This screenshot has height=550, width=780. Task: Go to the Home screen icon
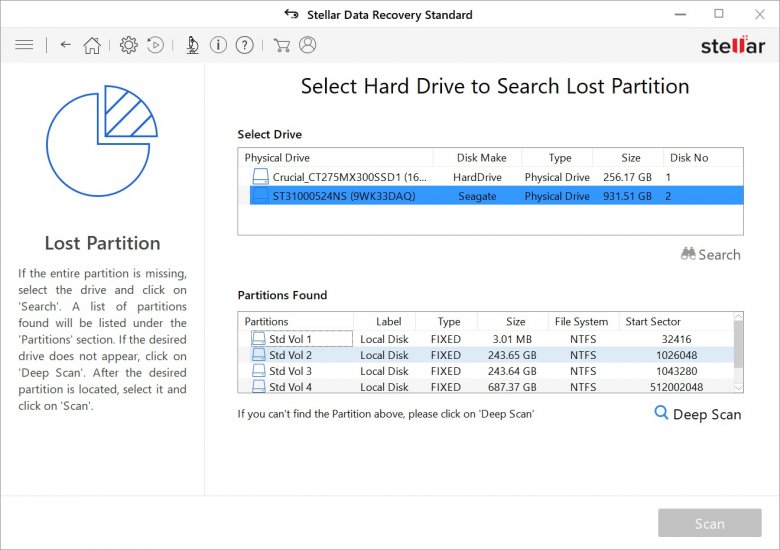tap(92, 45)
